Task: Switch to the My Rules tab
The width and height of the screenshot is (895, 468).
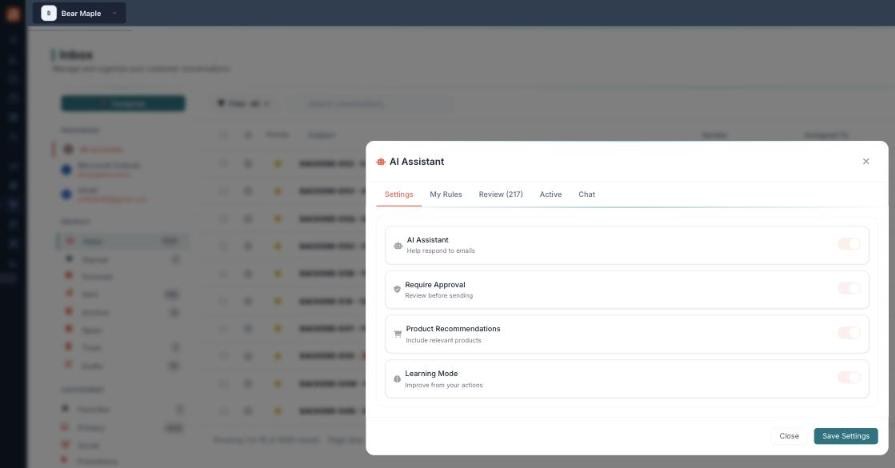Action: pyautogui.click(x=446, y=195)
